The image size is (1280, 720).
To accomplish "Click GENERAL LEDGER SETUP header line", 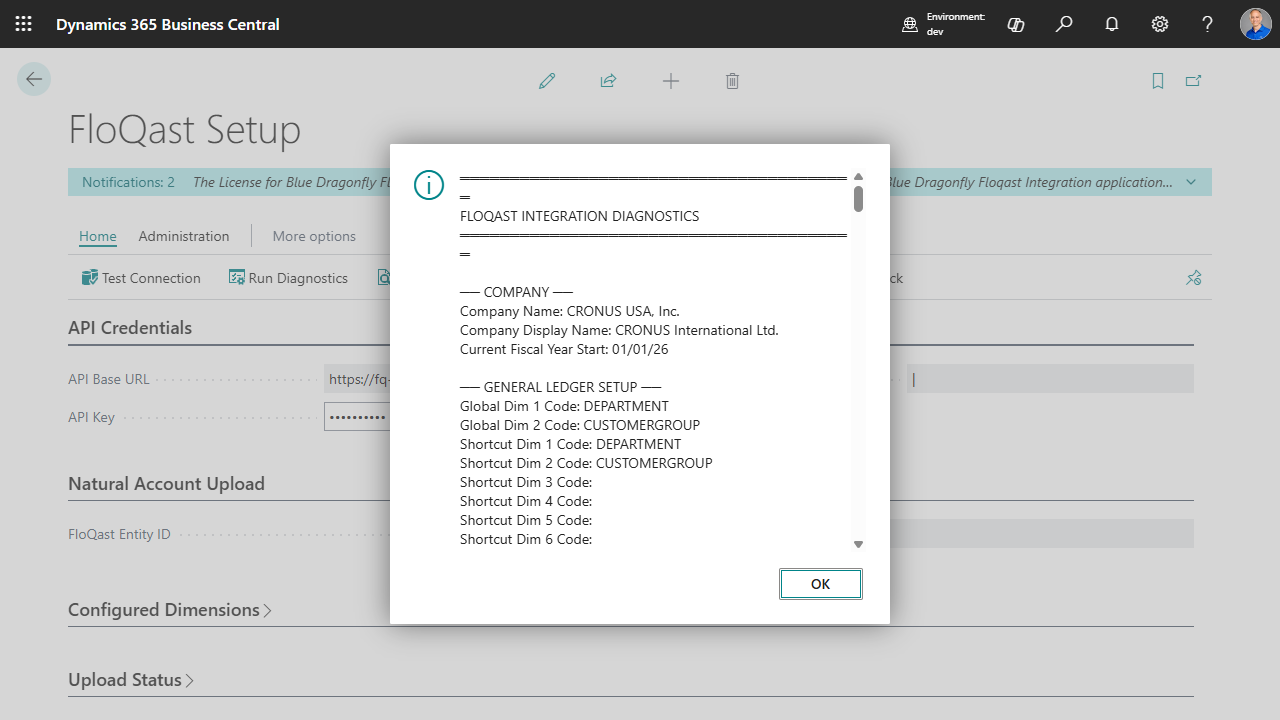I will click(x=560, y=387).
